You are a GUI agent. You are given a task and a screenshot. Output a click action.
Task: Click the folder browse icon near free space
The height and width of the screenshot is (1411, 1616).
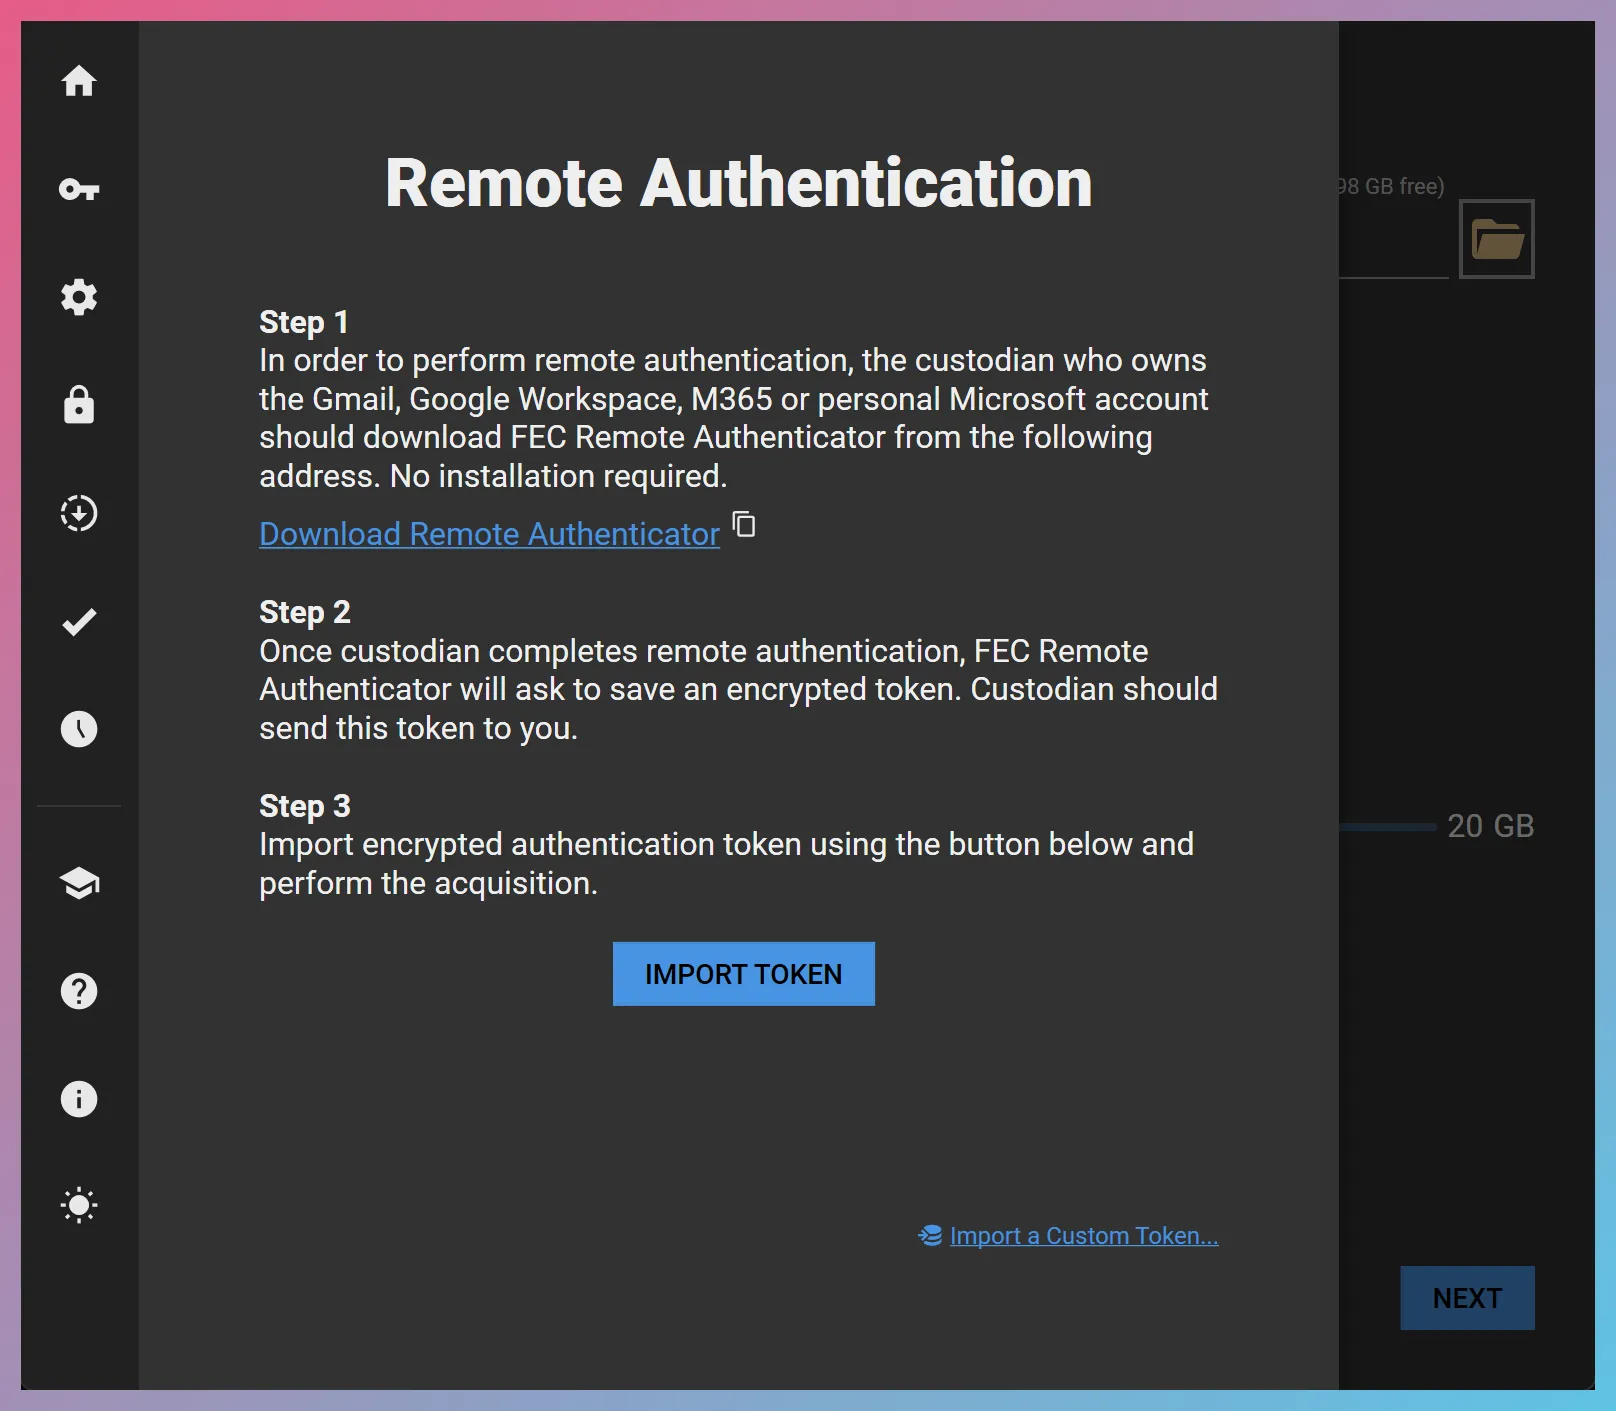tap(1496, 238)
